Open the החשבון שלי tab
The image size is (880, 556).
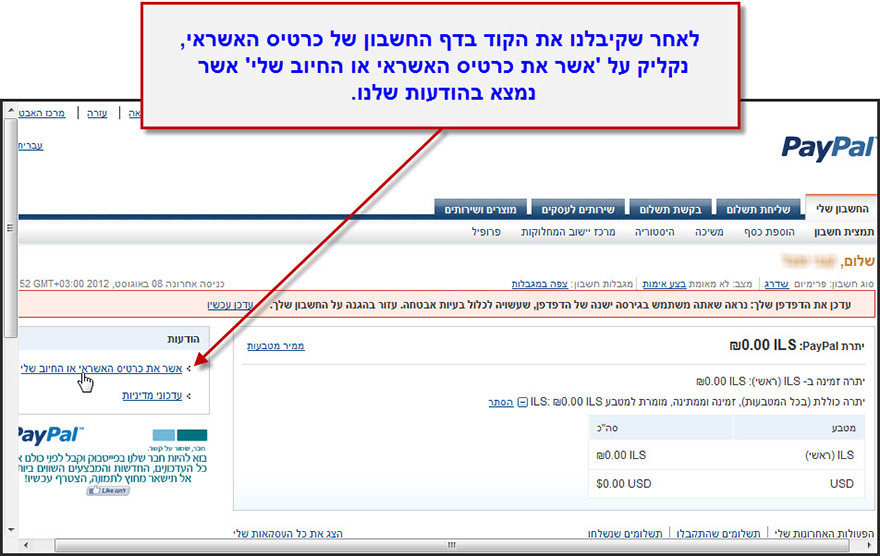(x=842, y=209)
